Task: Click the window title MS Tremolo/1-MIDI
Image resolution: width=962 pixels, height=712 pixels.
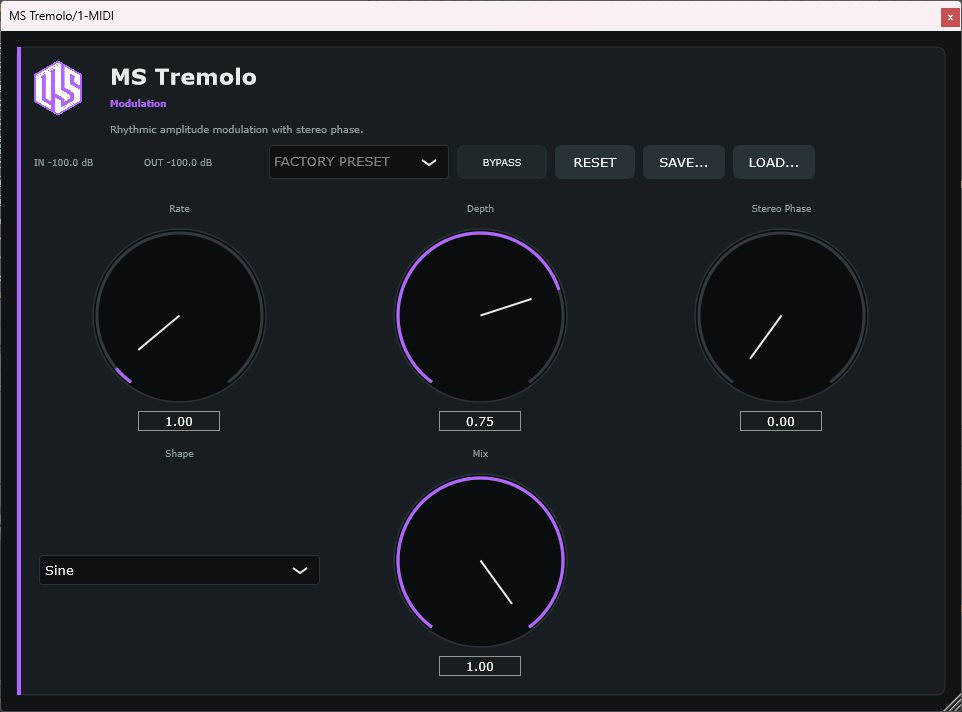Action: tap(61, 16)
